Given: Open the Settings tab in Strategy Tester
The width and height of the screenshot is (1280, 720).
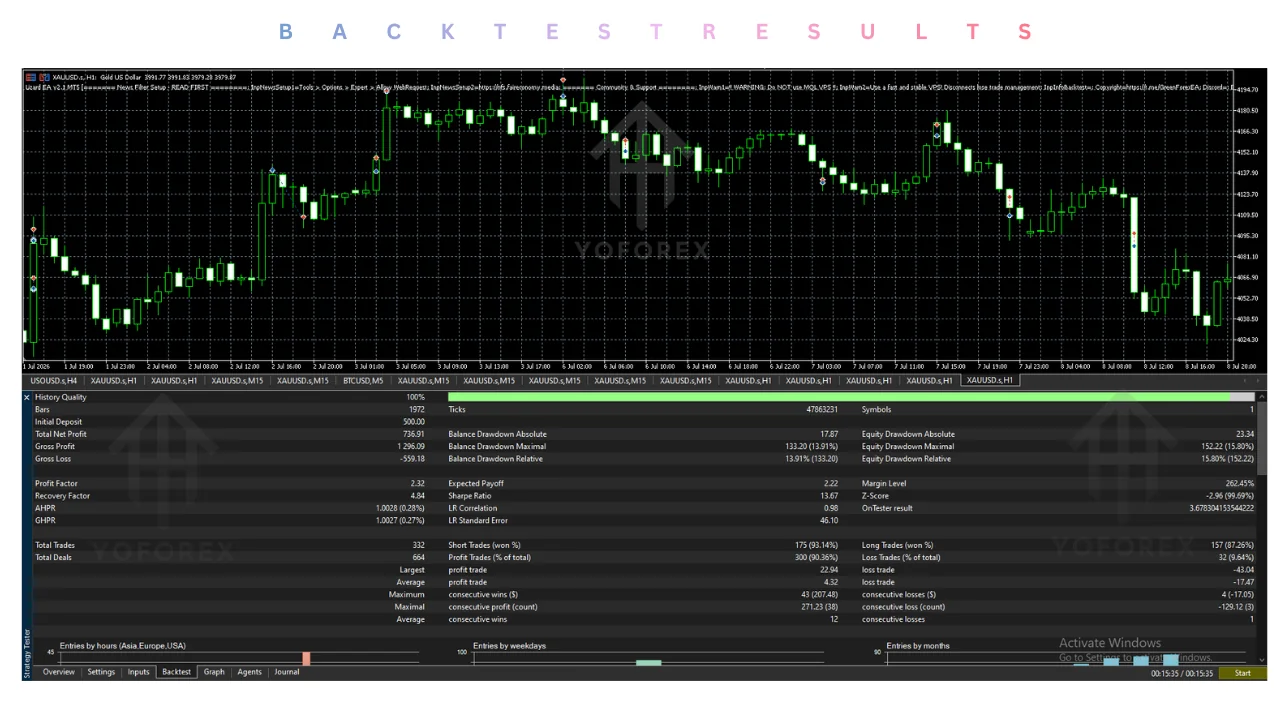Looking at the screenshot, I should point(101,672).
